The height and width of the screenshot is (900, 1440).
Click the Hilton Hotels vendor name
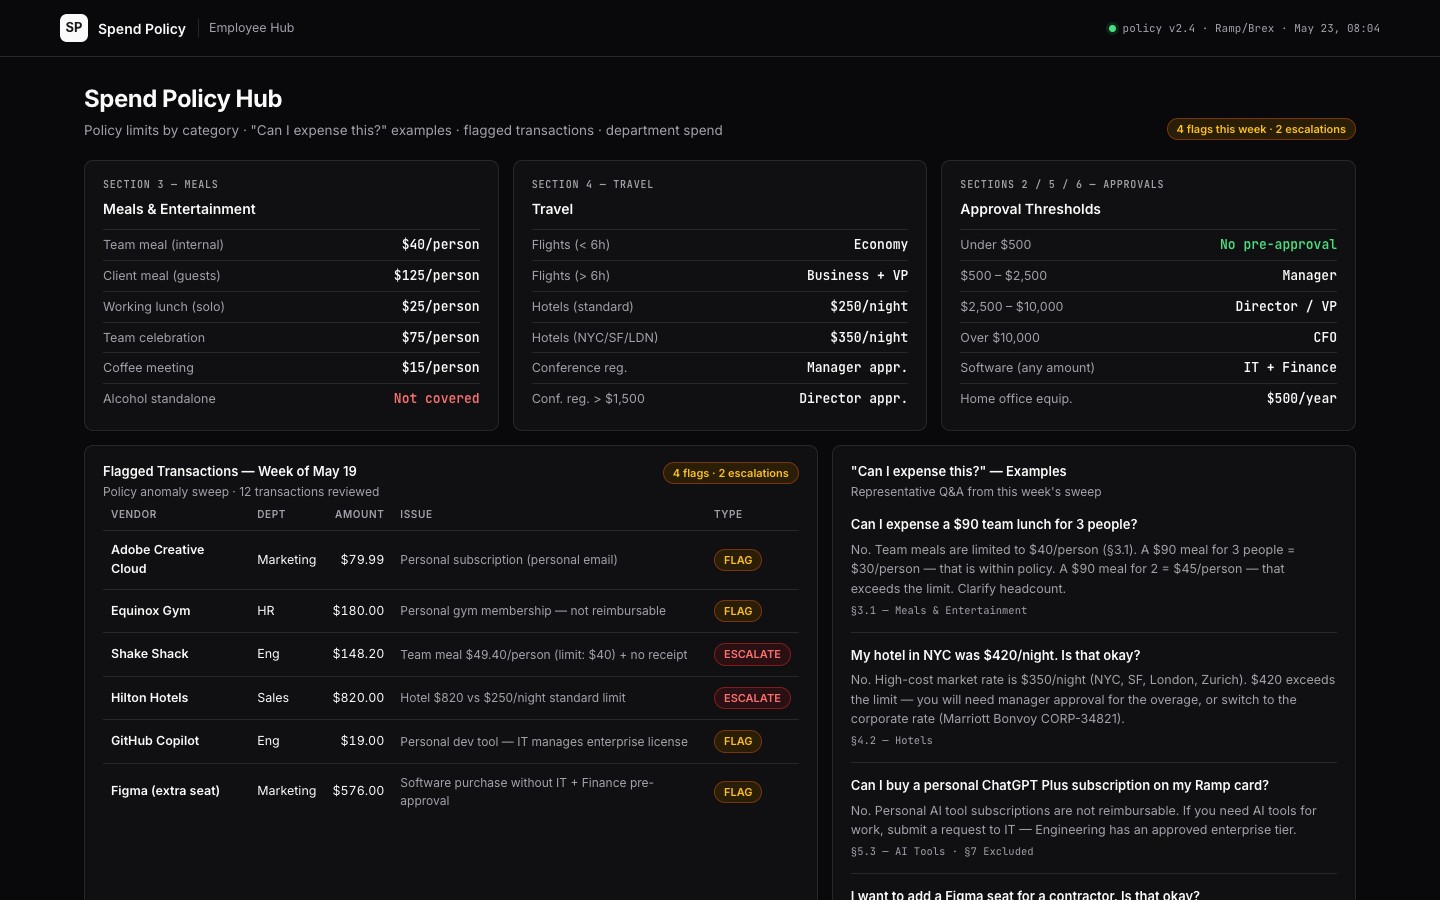point(149,698)
